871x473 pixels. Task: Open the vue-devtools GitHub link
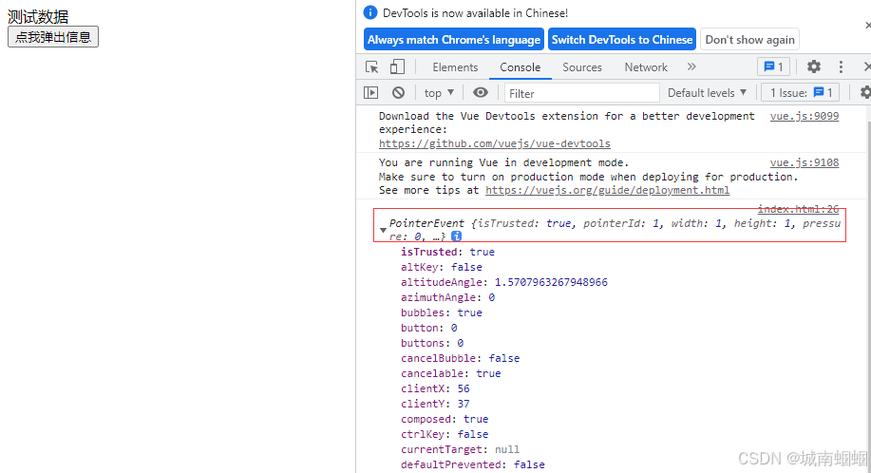tap(494, 144)
